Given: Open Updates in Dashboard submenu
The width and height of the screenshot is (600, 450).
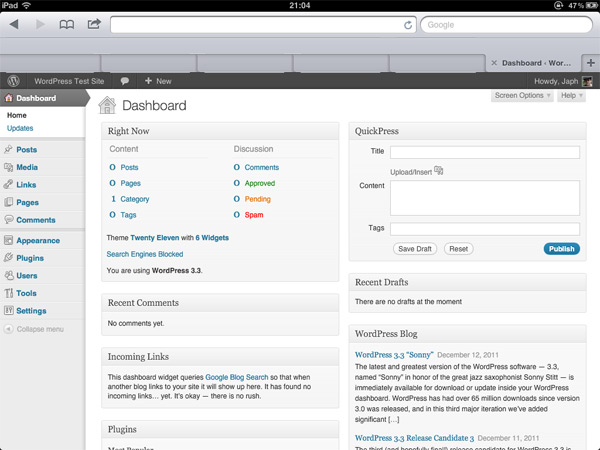Looking at the screenshot, I should pyautogui.click(x=20, y=128).
